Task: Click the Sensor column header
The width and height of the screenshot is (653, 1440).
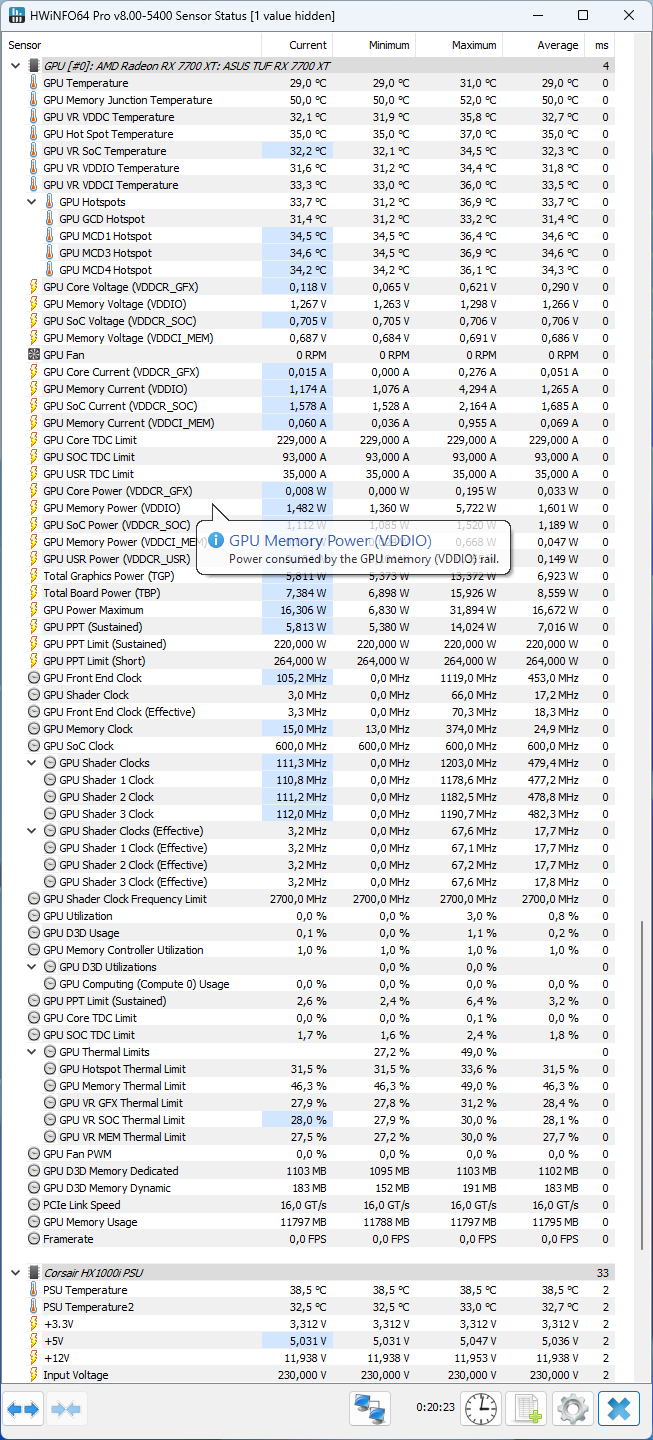Action: 133,45
